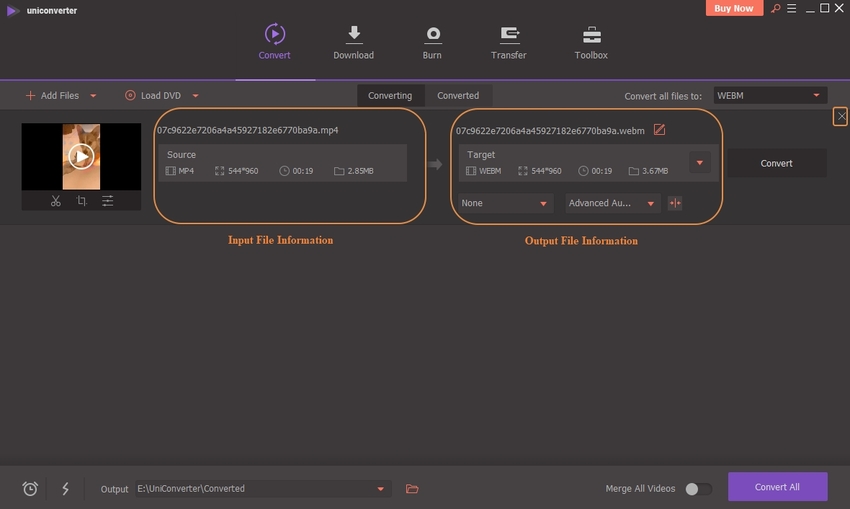Screen dimensions: 850x509
Task: Click the lightning high-speed conversion icon
Action: (66, 488)
